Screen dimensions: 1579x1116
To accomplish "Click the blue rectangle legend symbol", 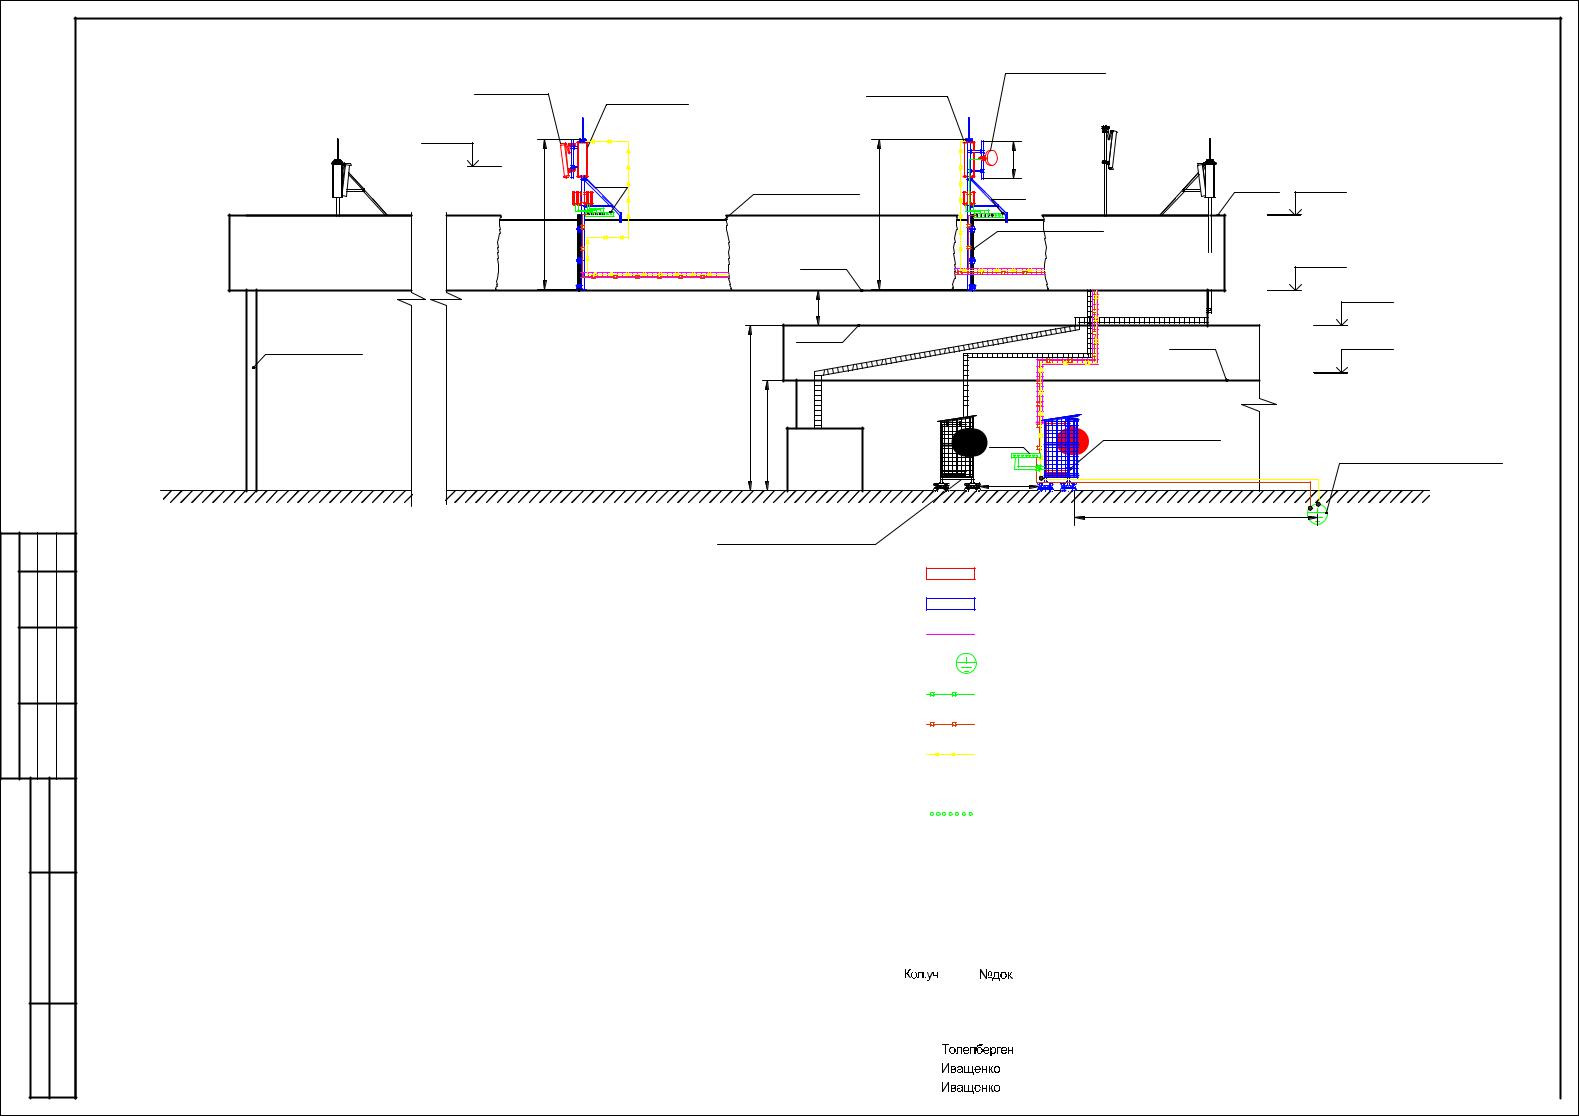I will pos(950,604).
